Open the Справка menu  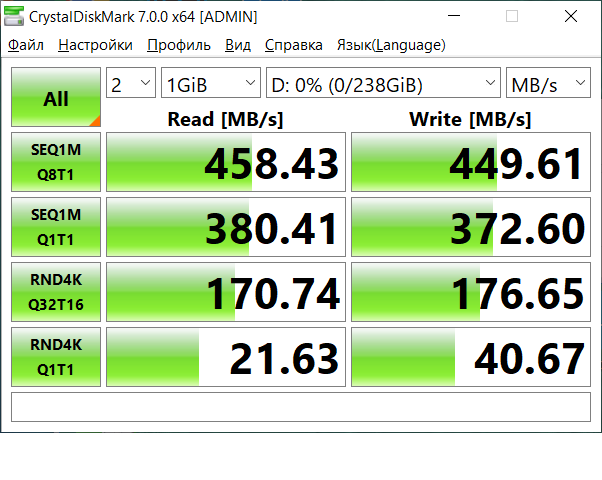[x=293, y=45]
